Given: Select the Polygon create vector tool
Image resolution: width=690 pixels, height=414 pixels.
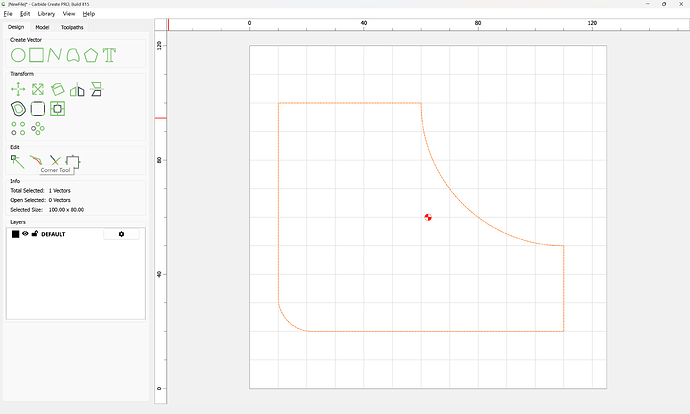Looking at the screenshot, I should pos(91,55).
